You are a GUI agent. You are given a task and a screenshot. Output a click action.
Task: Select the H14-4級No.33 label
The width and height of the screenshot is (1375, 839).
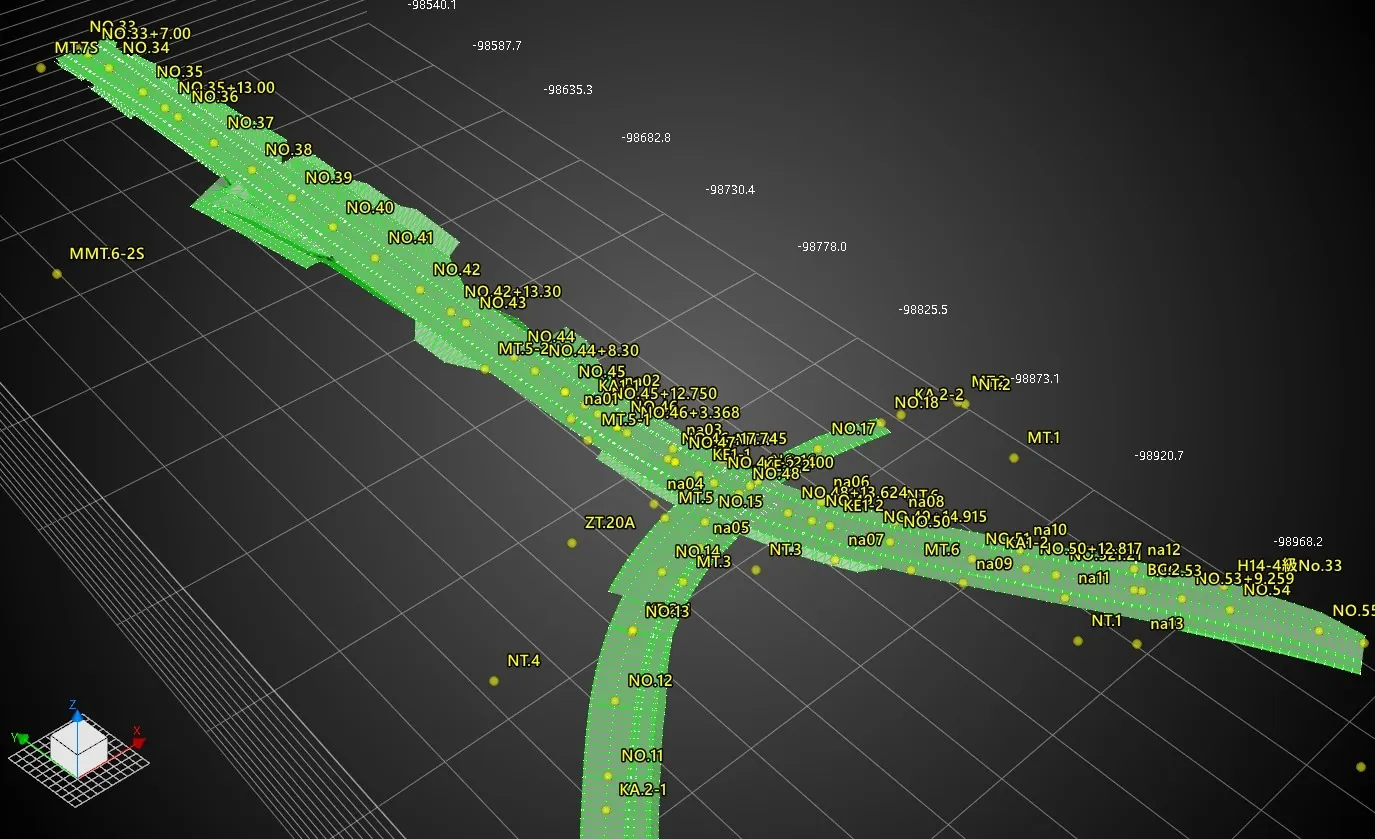1290,566
